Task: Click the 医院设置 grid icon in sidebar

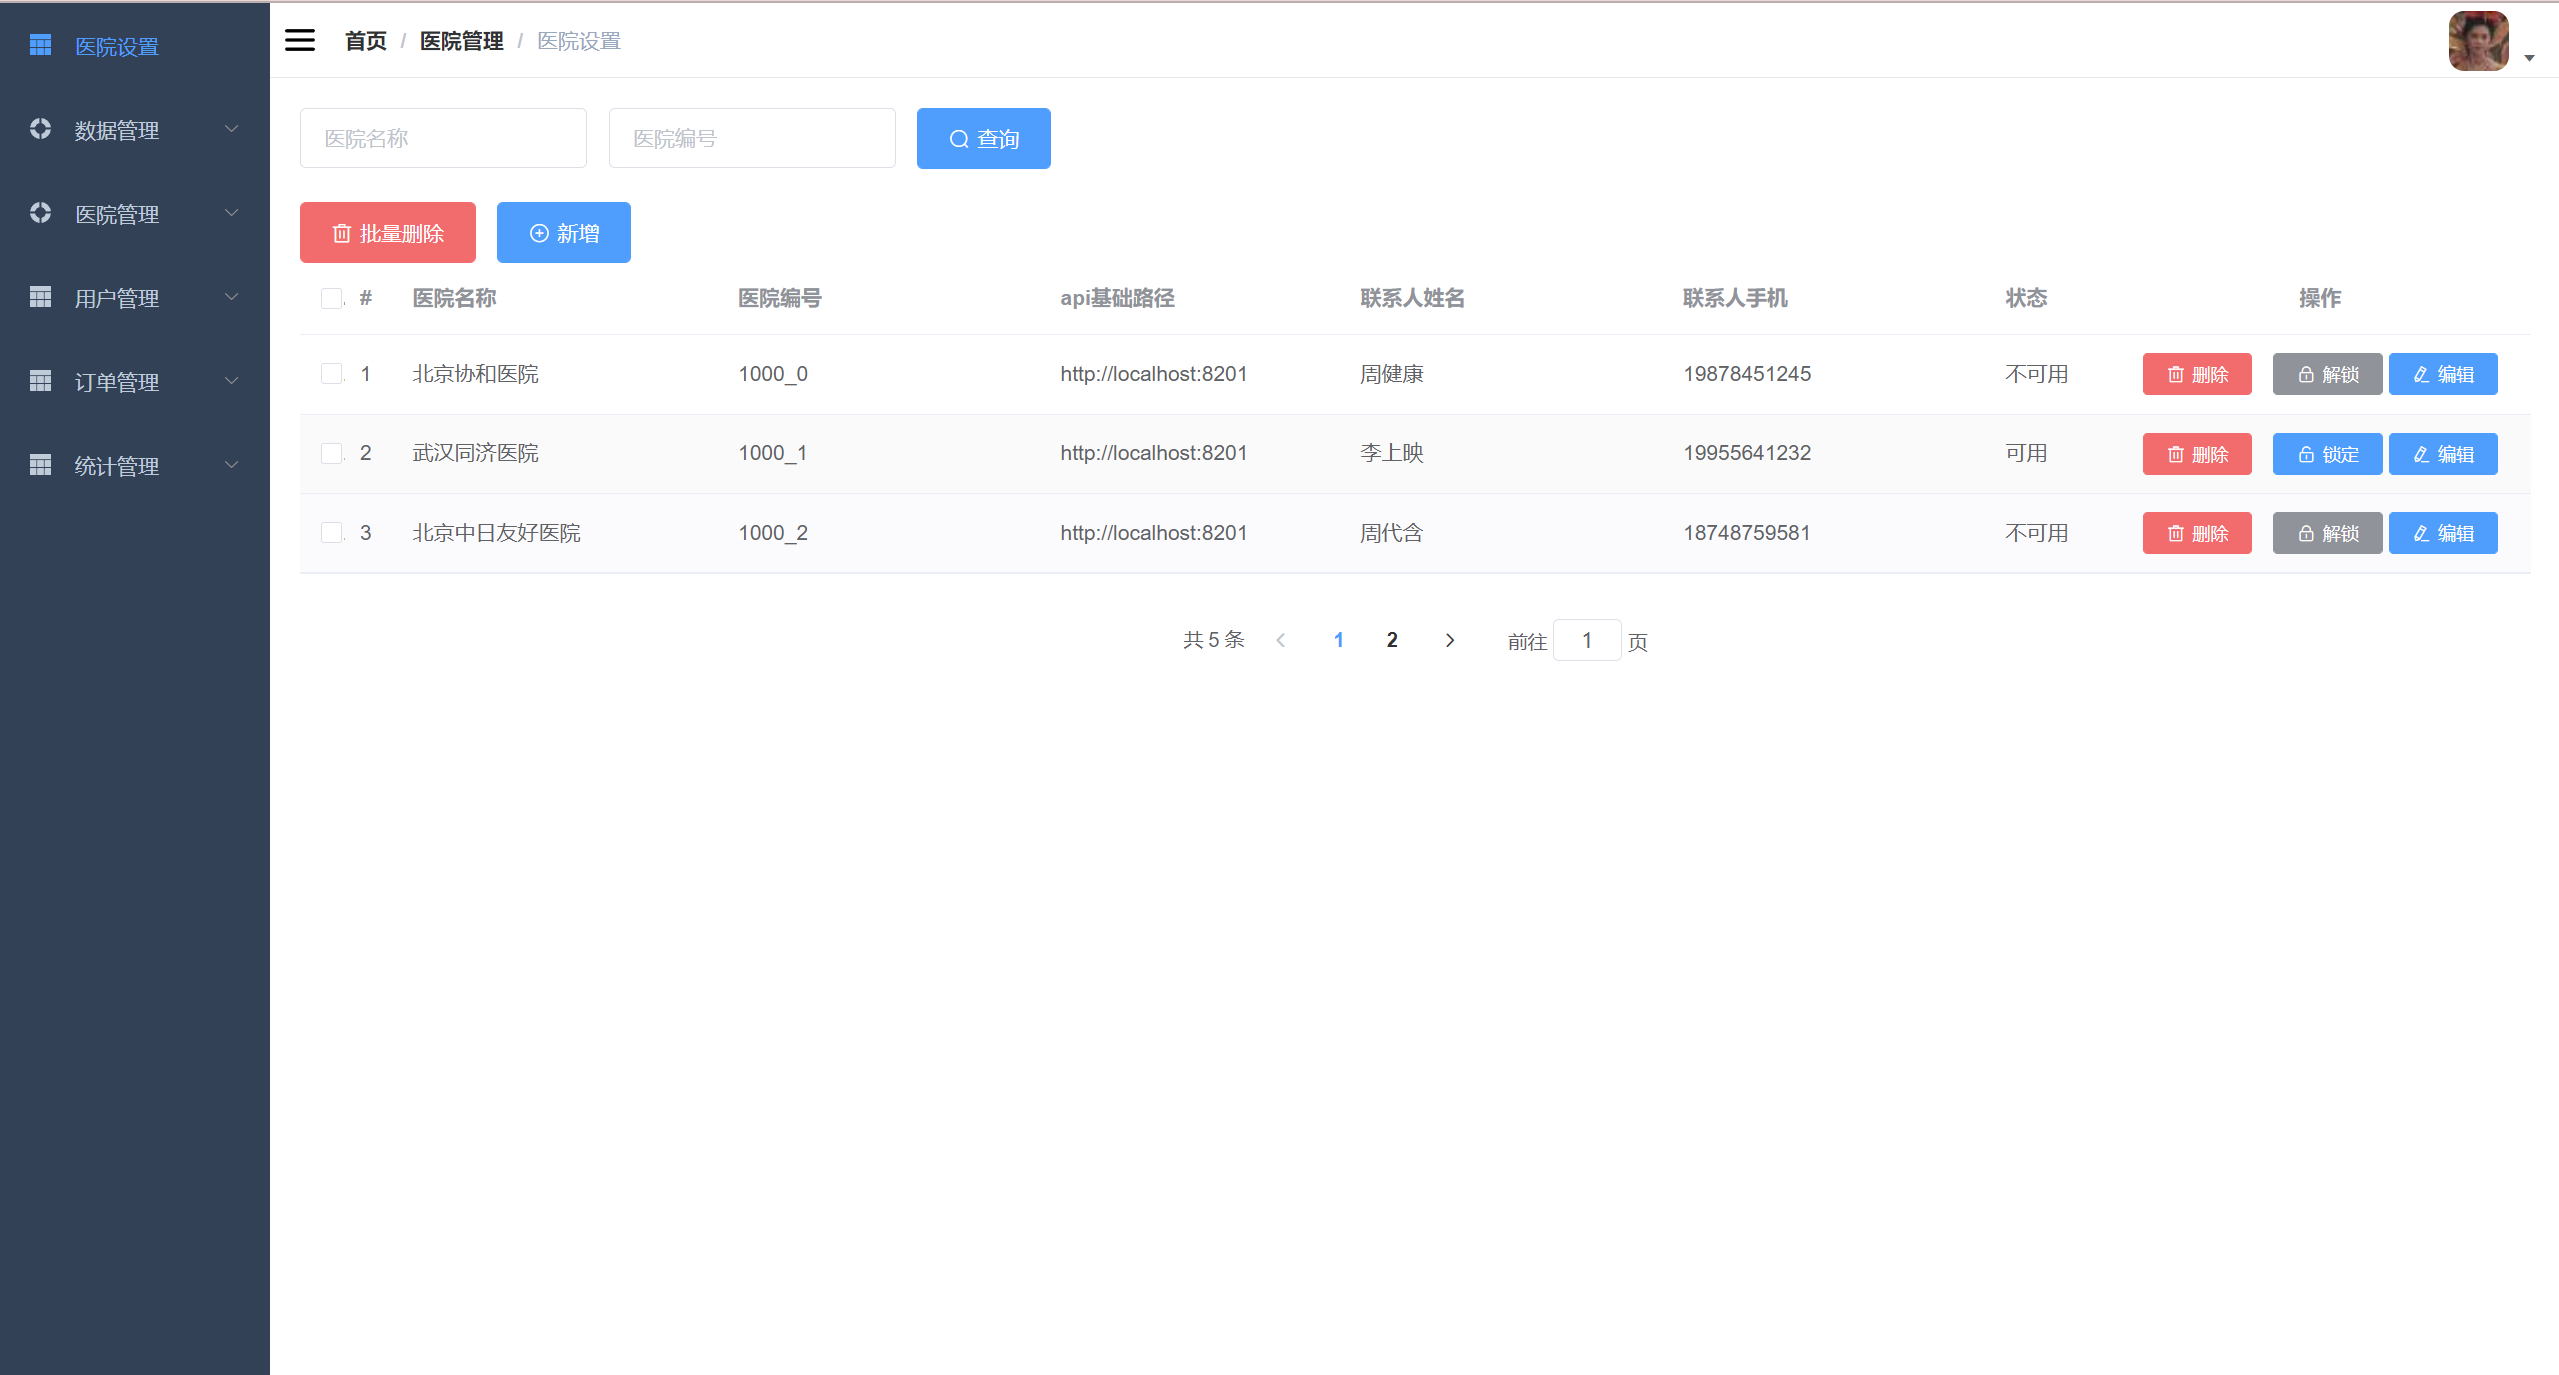Action: click(x=40, y=45)
